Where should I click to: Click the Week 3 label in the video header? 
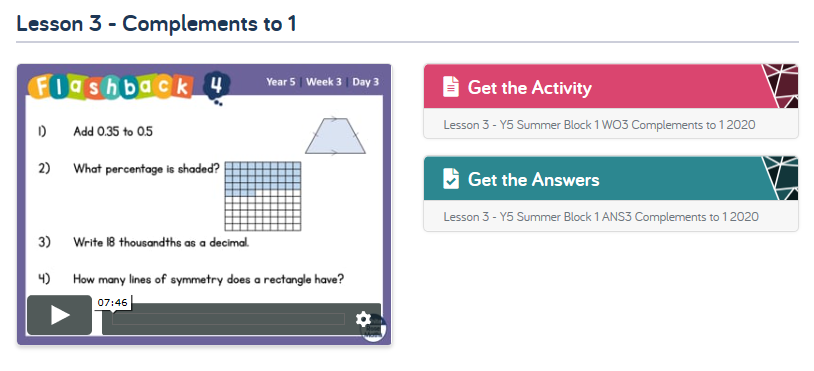point(324,82)
